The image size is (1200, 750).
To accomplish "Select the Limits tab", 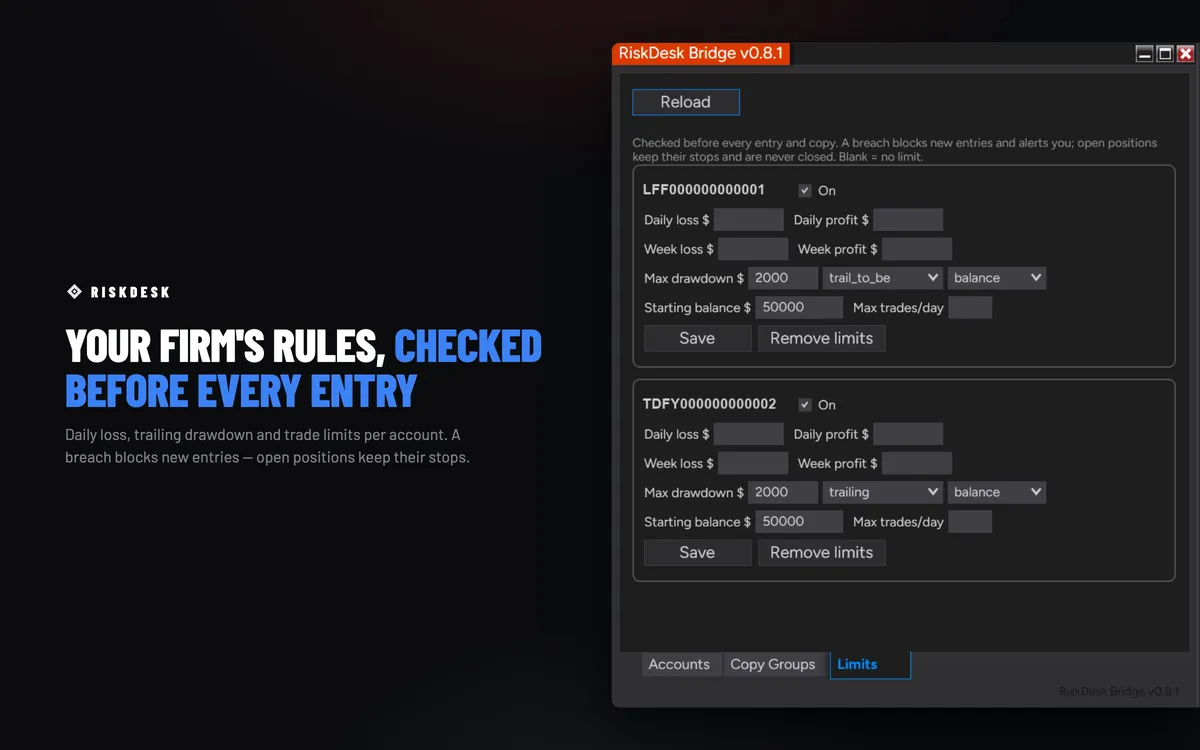I will [x=870, y=665].
